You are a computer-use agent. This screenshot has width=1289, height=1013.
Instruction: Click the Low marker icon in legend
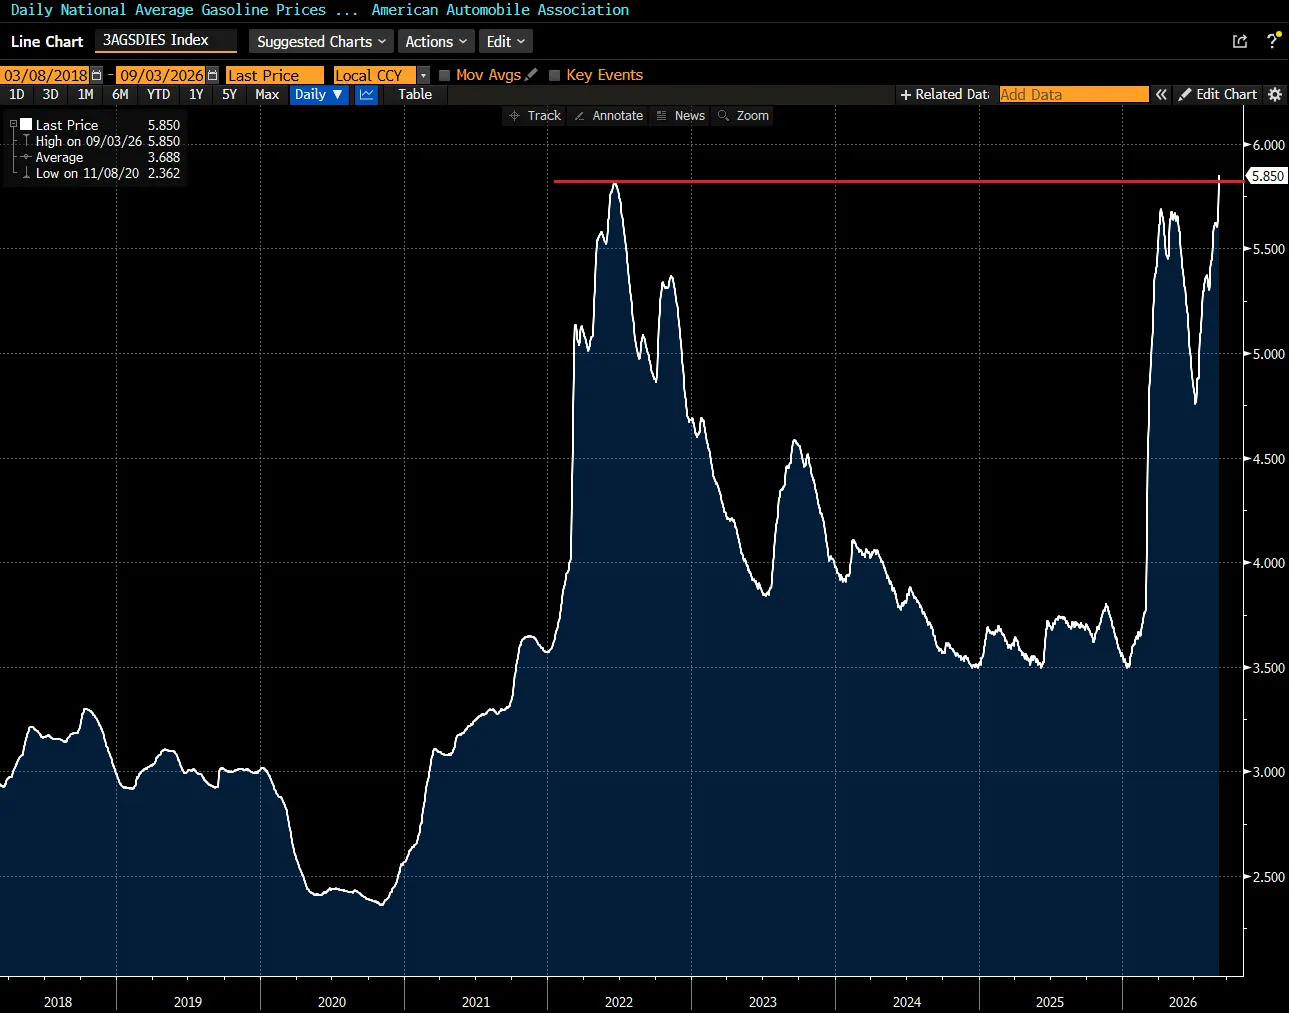tap(26, 173)
